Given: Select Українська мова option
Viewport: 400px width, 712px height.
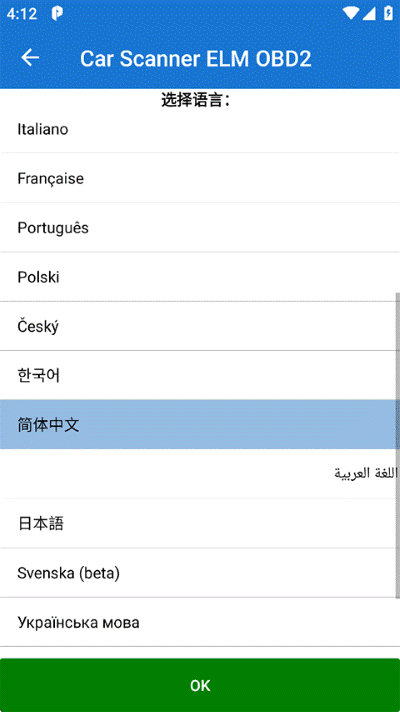Looking at the screenshot, I should (200, 623).
